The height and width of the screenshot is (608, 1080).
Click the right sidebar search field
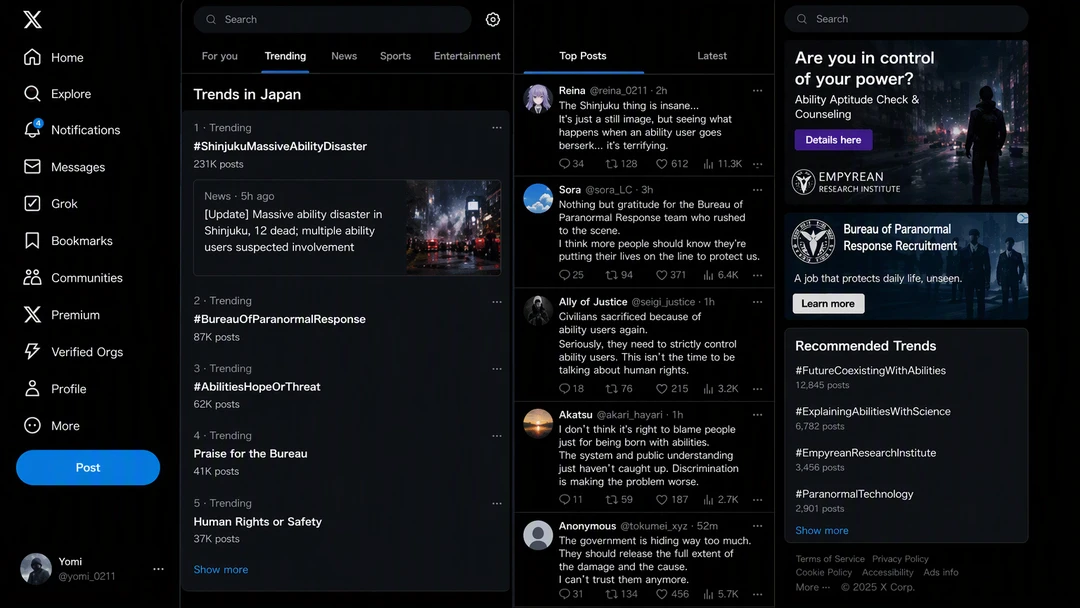click(x=906, y=19)
